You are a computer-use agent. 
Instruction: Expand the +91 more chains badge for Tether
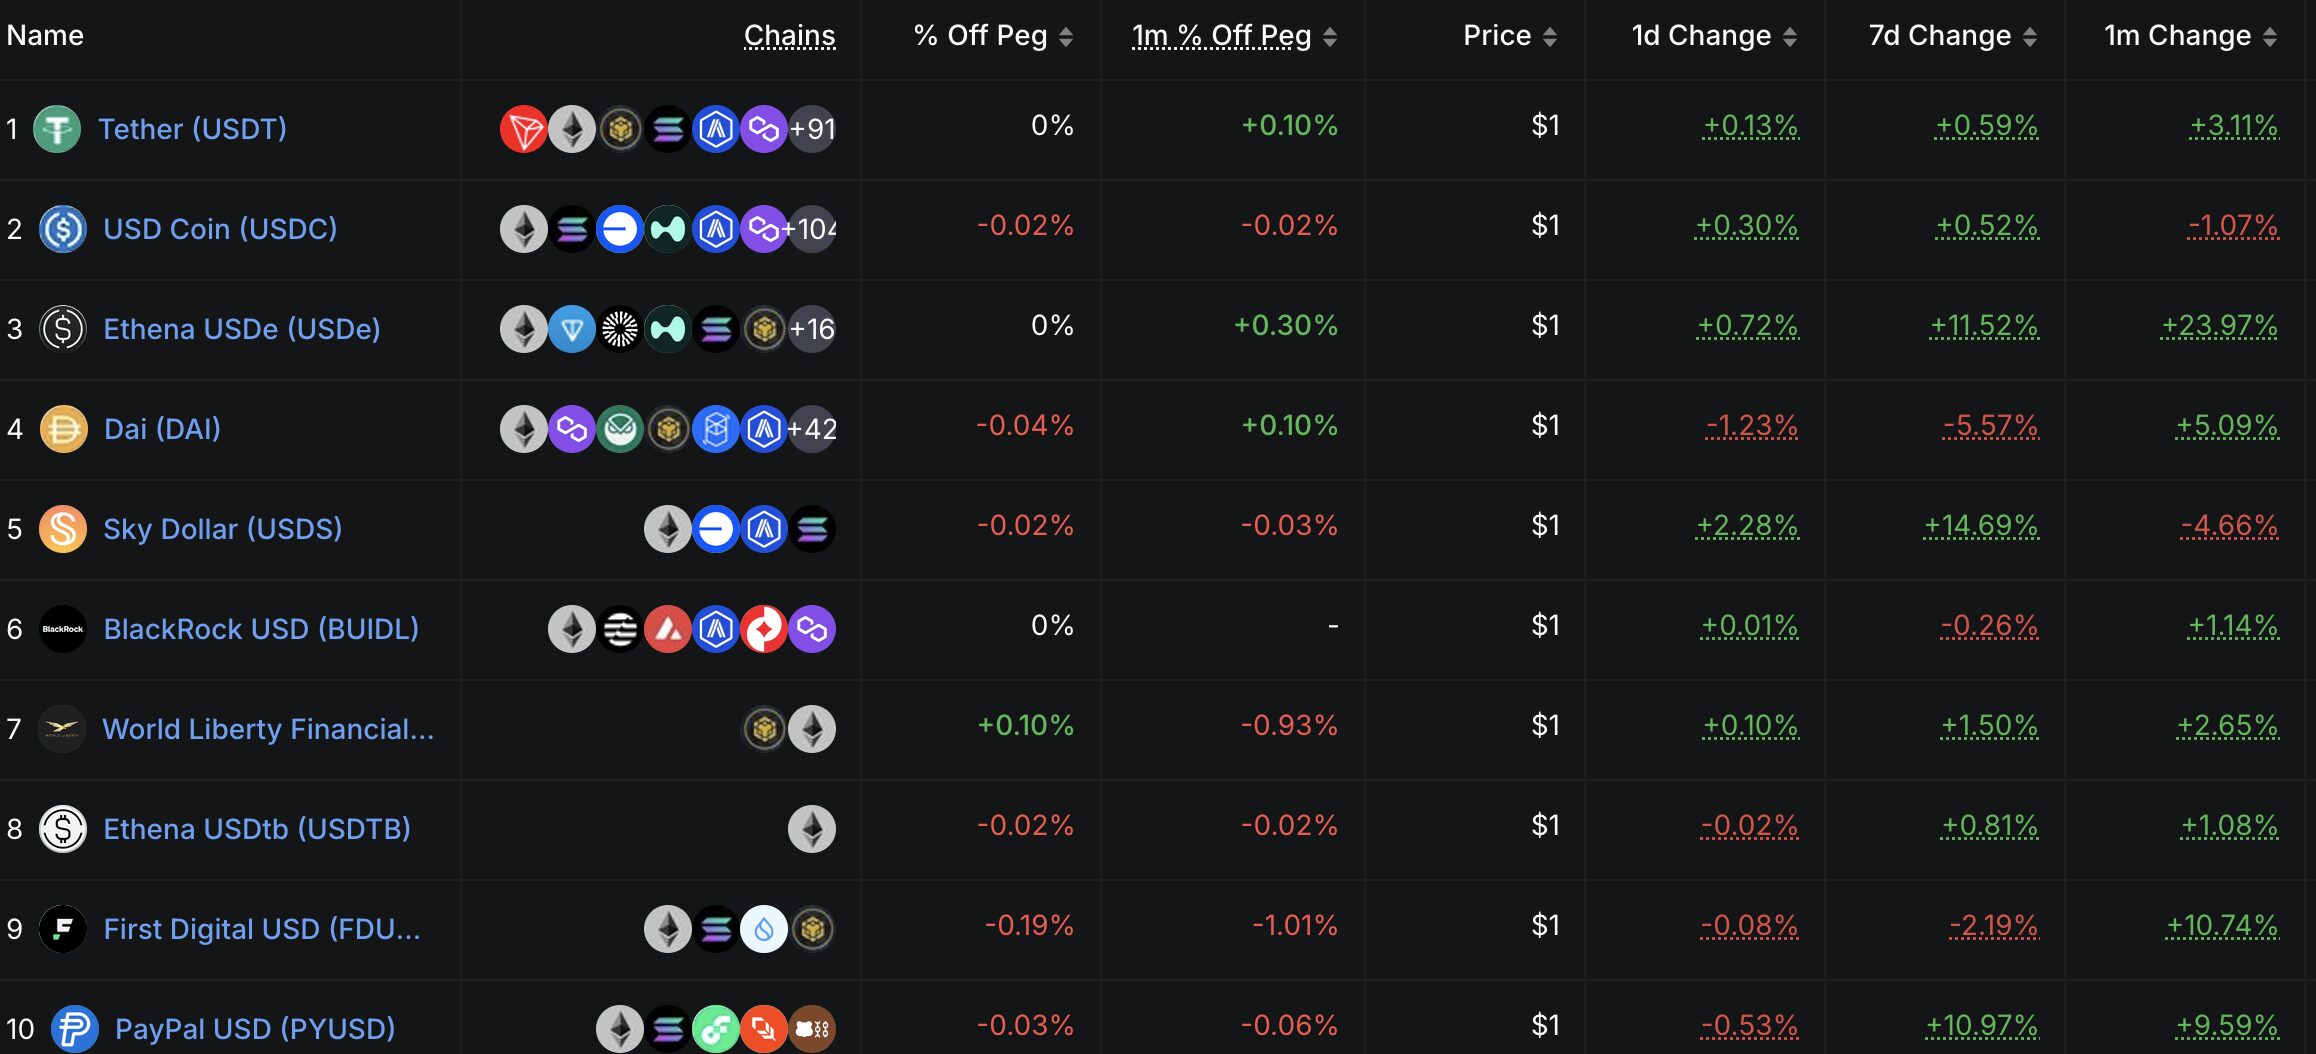coord(812,129)
